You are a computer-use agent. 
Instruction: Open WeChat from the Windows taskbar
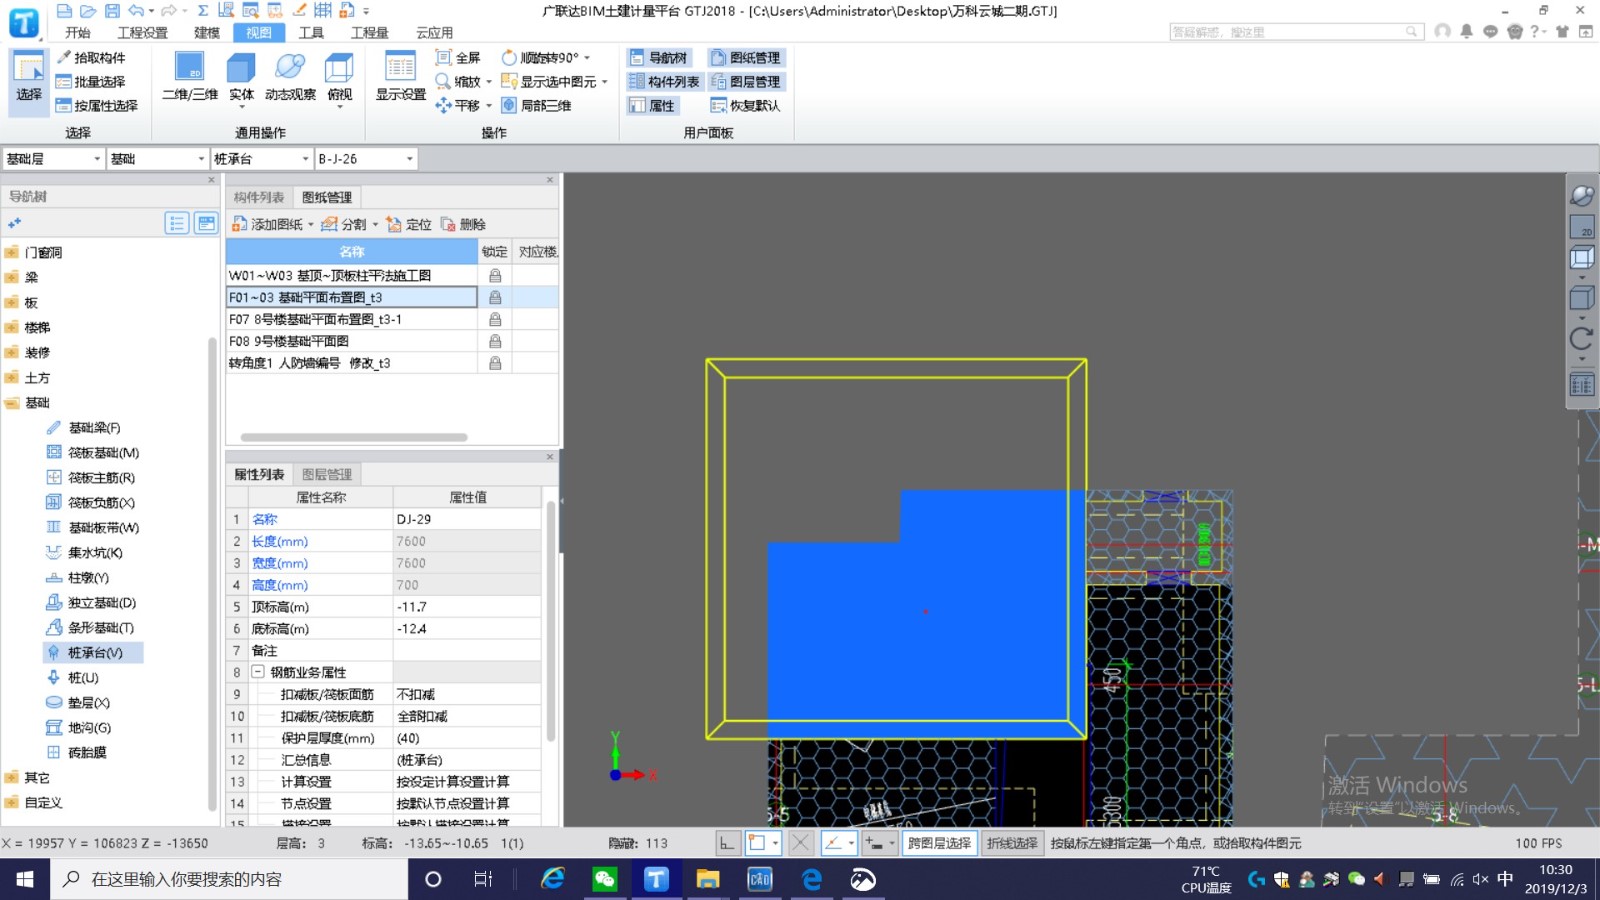tap(604, 879)
